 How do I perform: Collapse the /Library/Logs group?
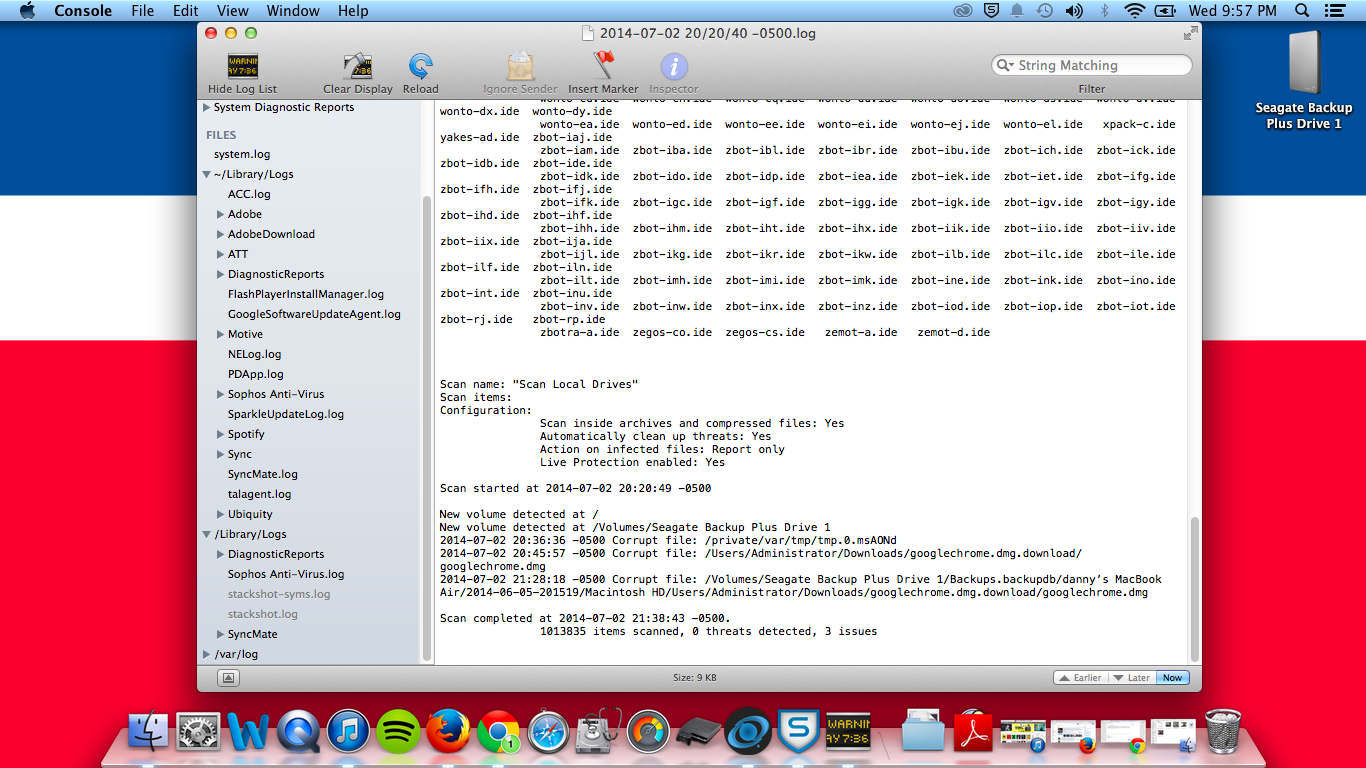207,534
